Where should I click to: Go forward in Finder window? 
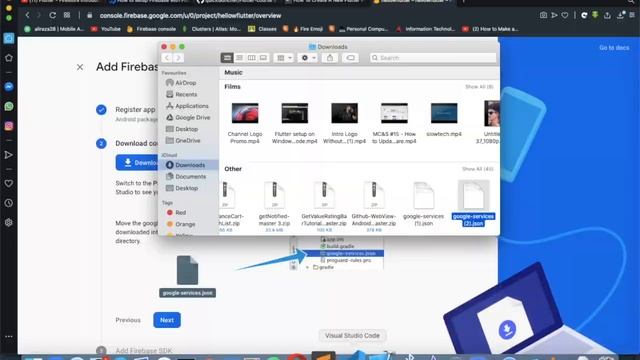(178, 58)
